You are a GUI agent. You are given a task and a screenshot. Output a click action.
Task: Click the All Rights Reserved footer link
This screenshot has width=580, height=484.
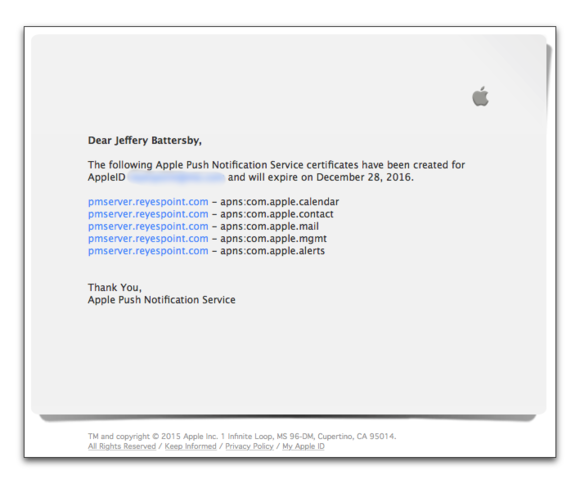coord(122,446)
